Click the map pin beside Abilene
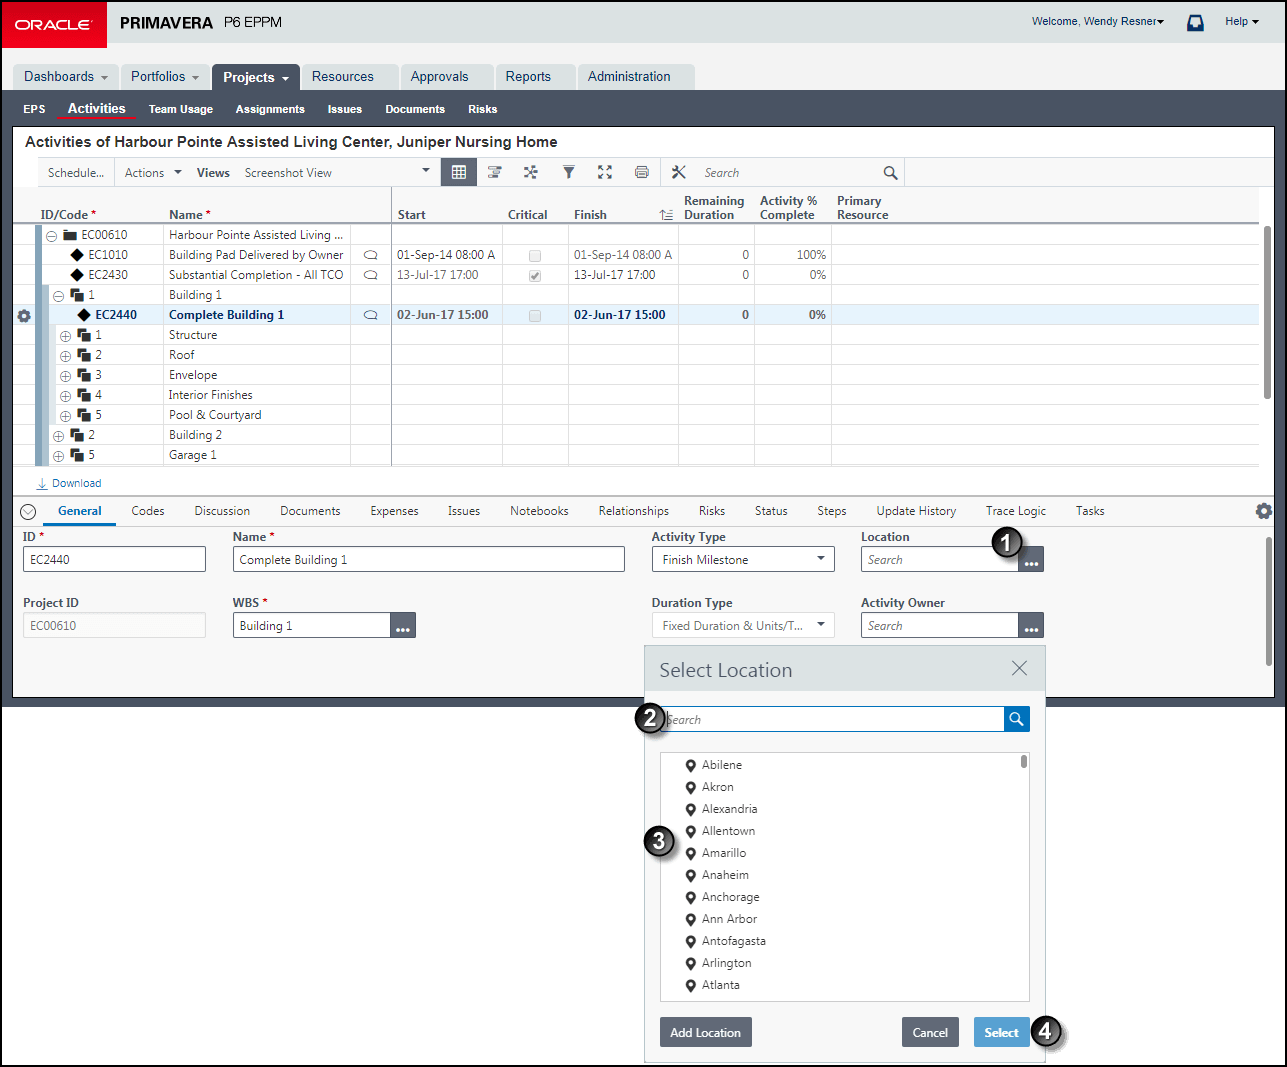 690,766
